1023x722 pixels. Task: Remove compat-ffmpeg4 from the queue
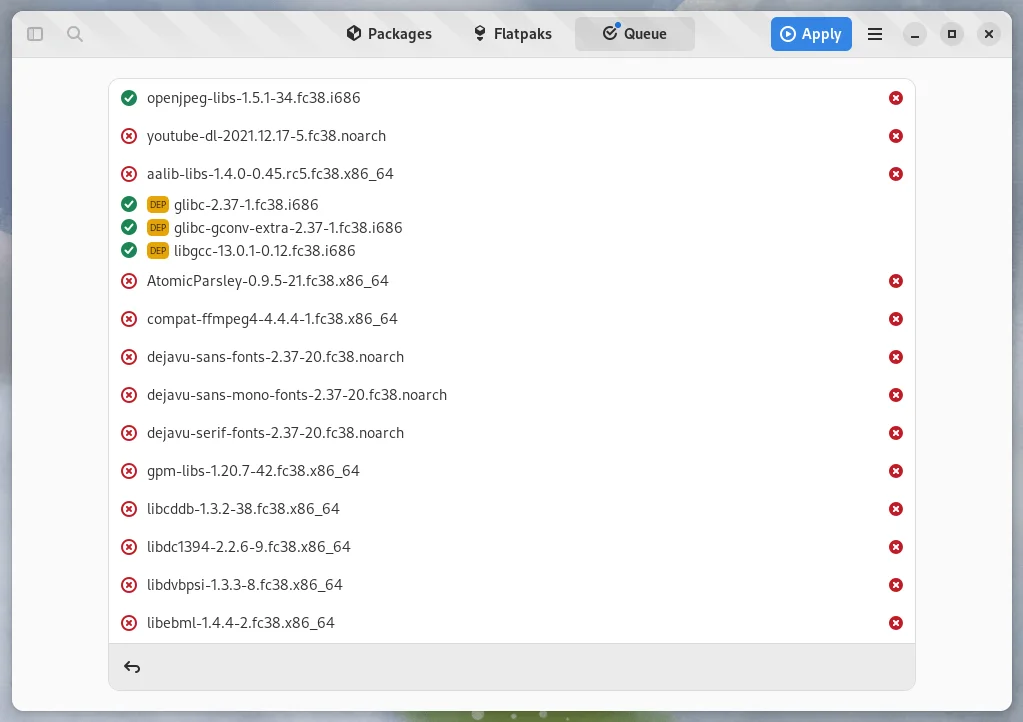coord(896,319)
